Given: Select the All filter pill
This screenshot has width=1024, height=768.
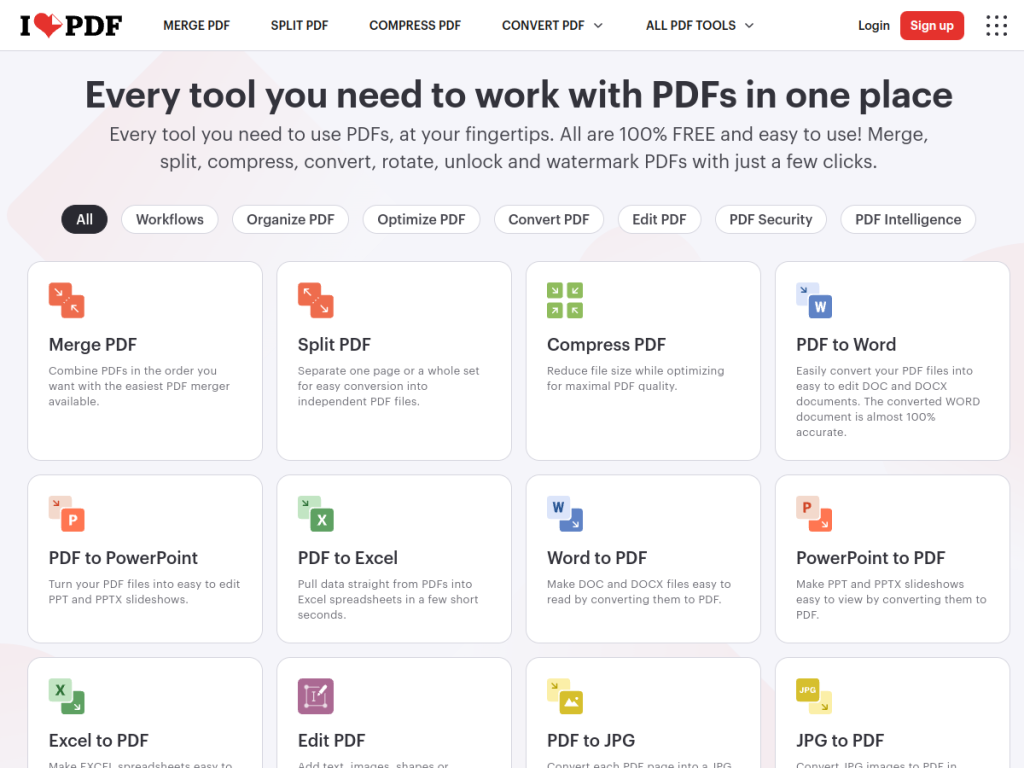Looking at the screenshot, I should coord(84,219).
